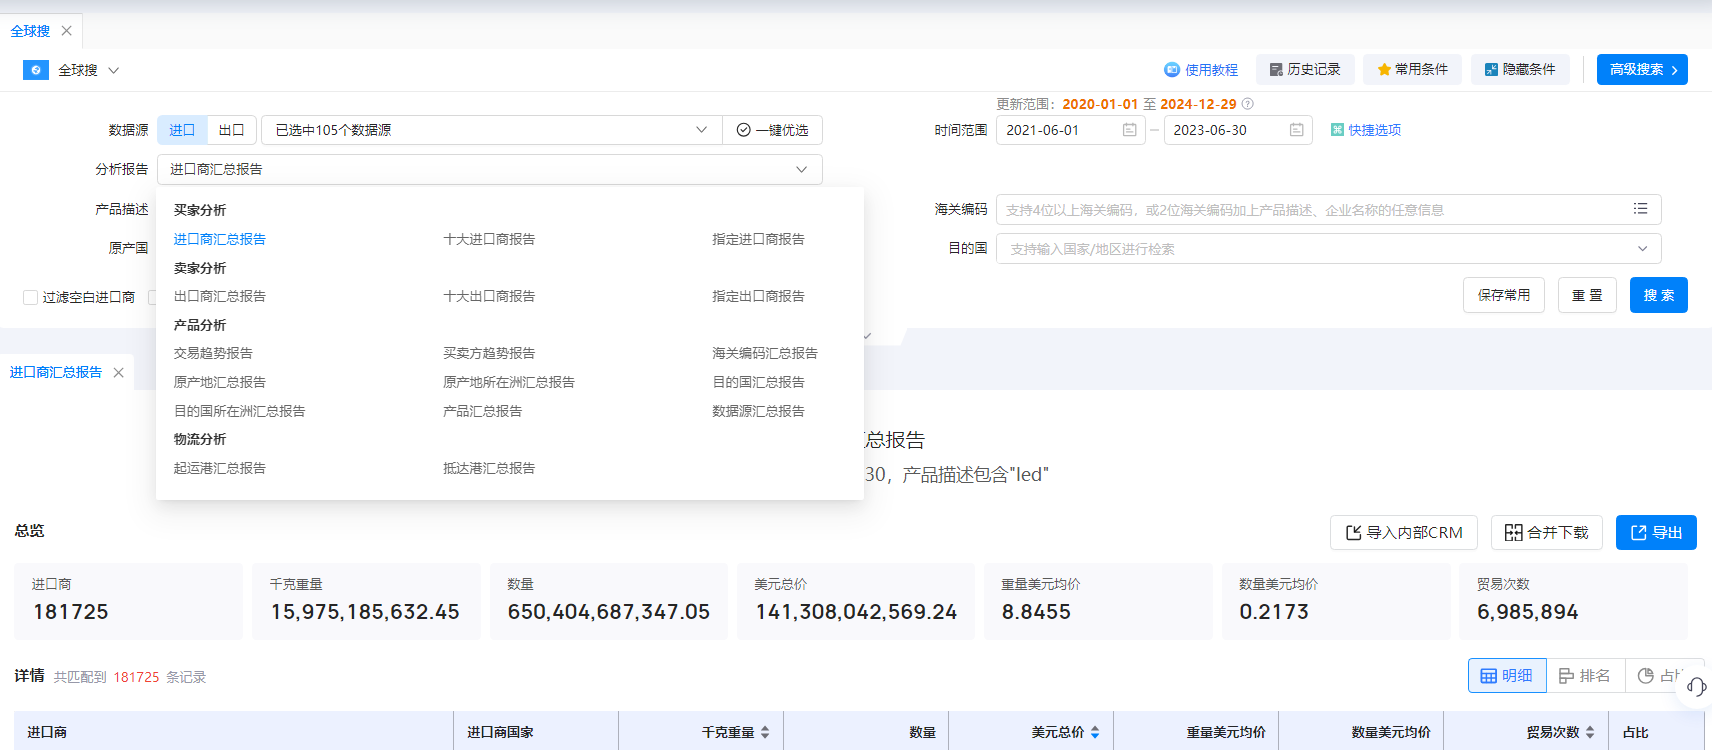Switch data source to 出口
Screen dimensions: 1712x750
[232, 130]
